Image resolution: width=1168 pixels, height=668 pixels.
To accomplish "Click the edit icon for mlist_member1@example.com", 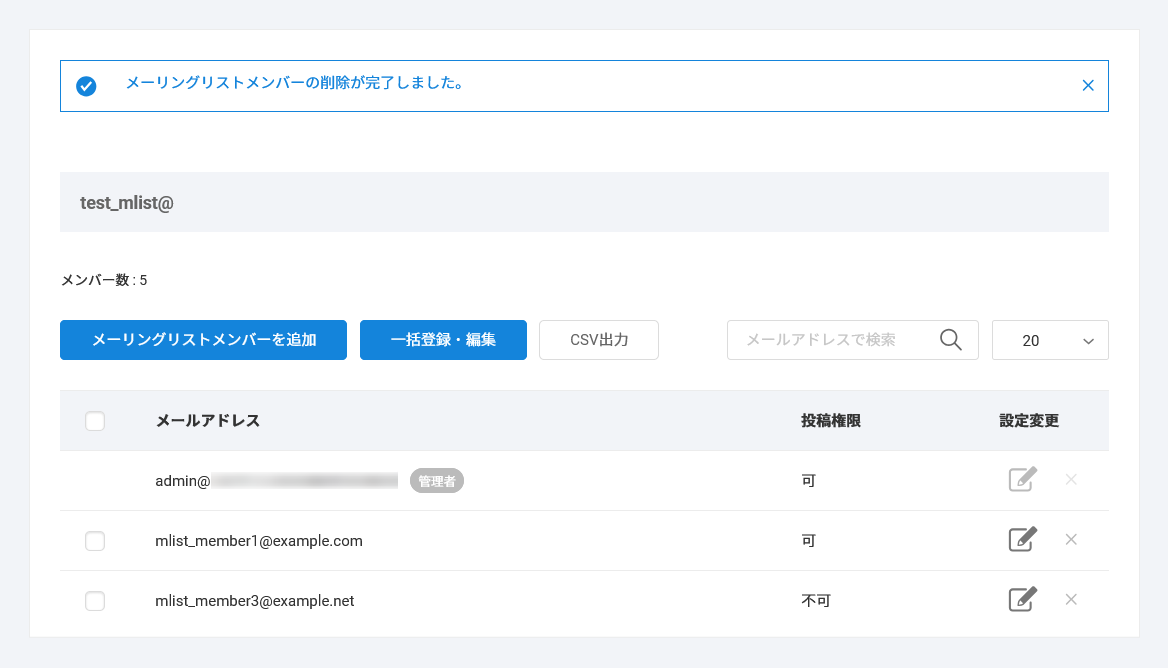I will [x=1021, y=540].
